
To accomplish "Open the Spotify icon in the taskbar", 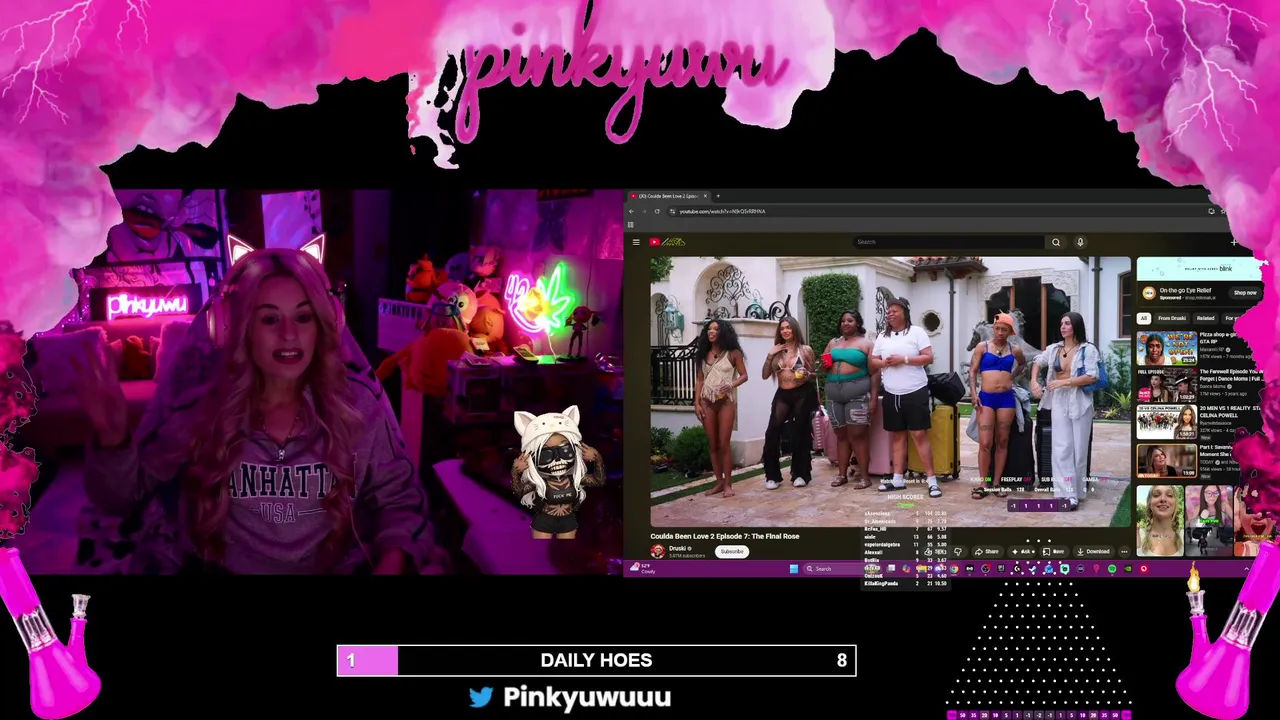I will coord(1111,569).
